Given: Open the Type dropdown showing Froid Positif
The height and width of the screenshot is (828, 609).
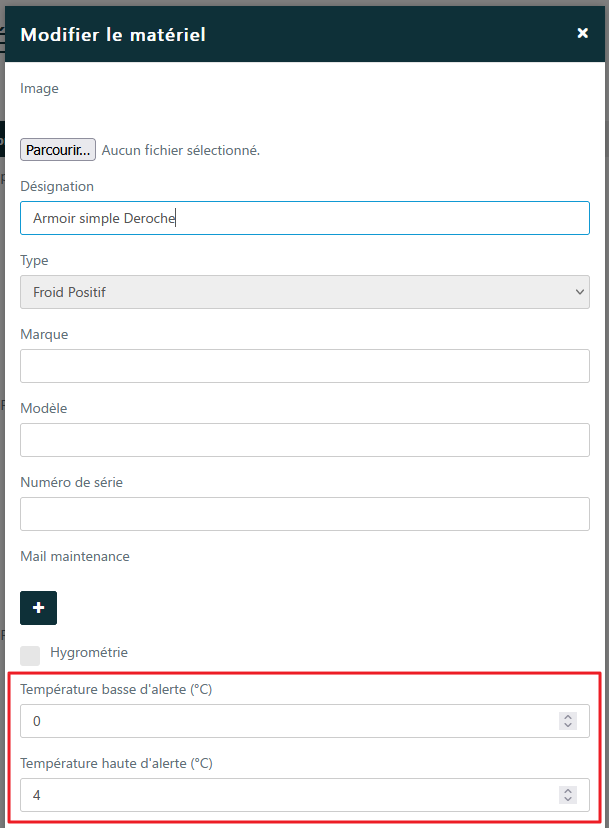Looking at the screenshot, I should pos(304,292).
